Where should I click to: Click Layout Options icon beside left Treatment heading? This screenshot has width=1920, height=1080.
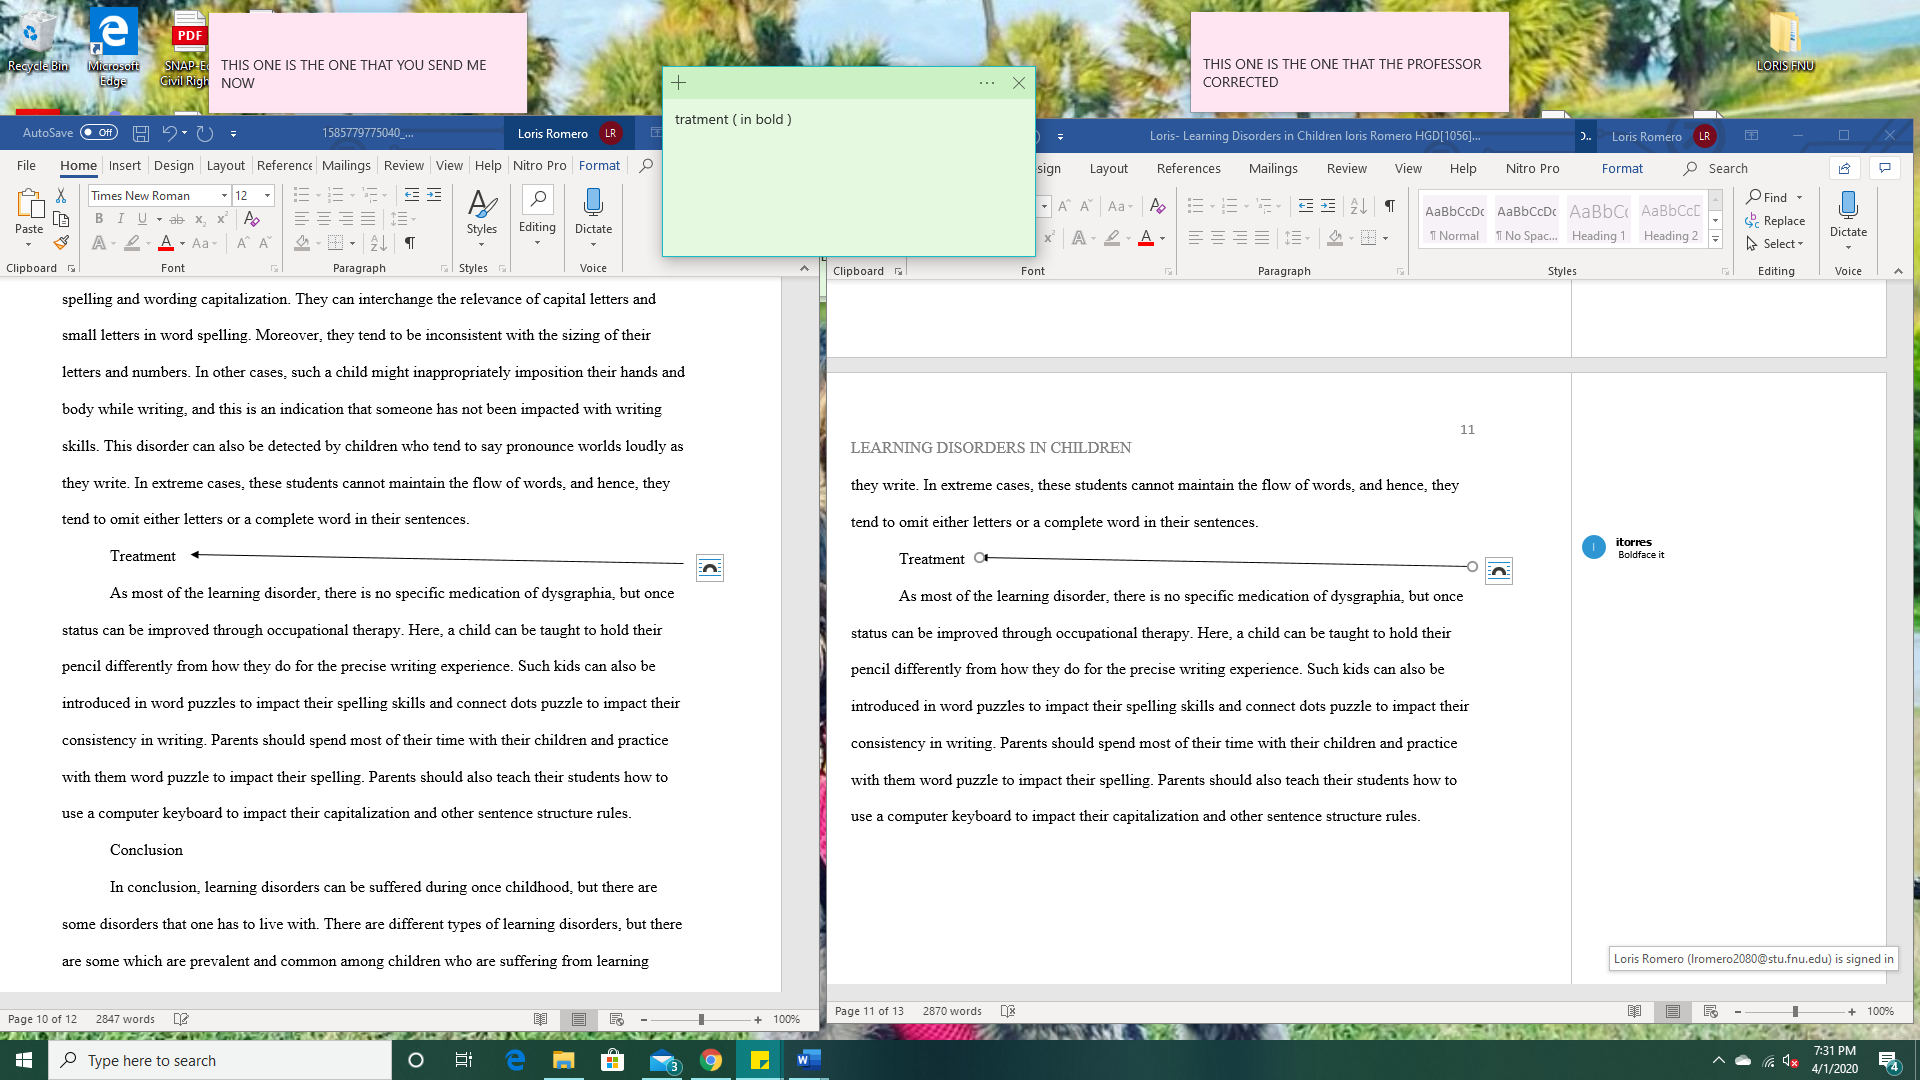pos(710,568)
